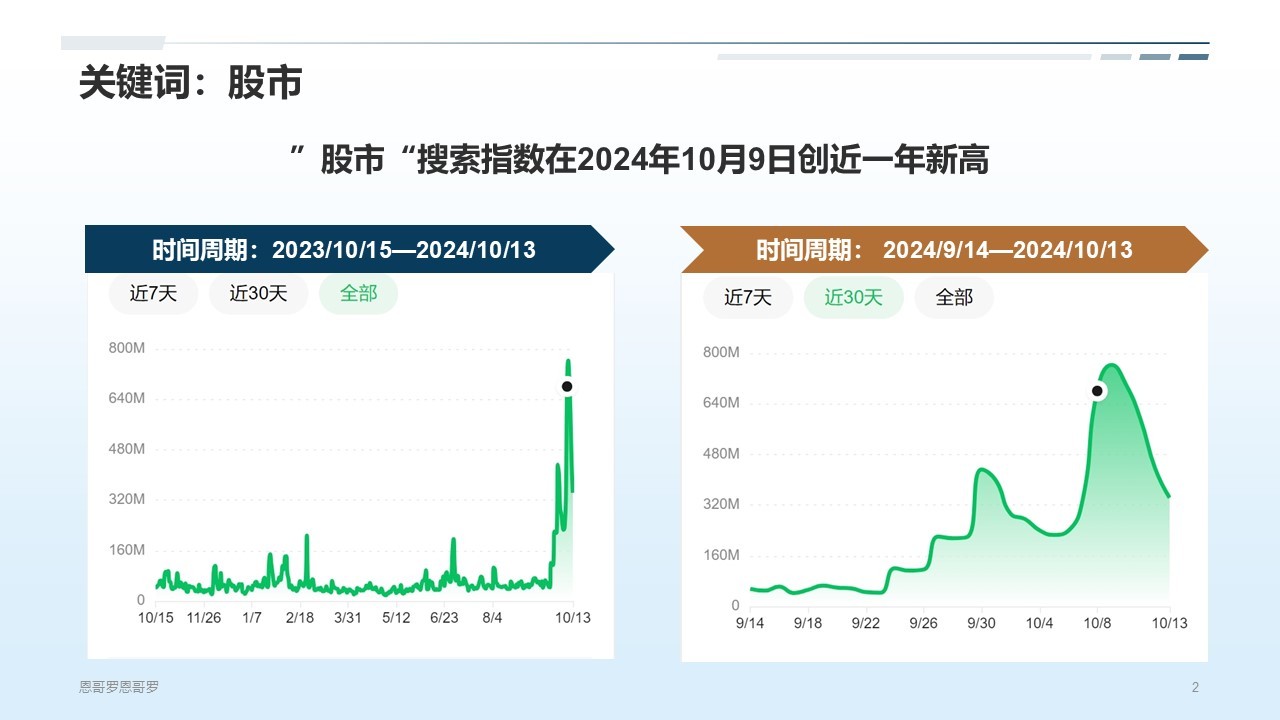Image resolution: width=1280 pixels, height=720 pixels.
Task: Click 9/26 date label on right chart
Action: point(924,623)
